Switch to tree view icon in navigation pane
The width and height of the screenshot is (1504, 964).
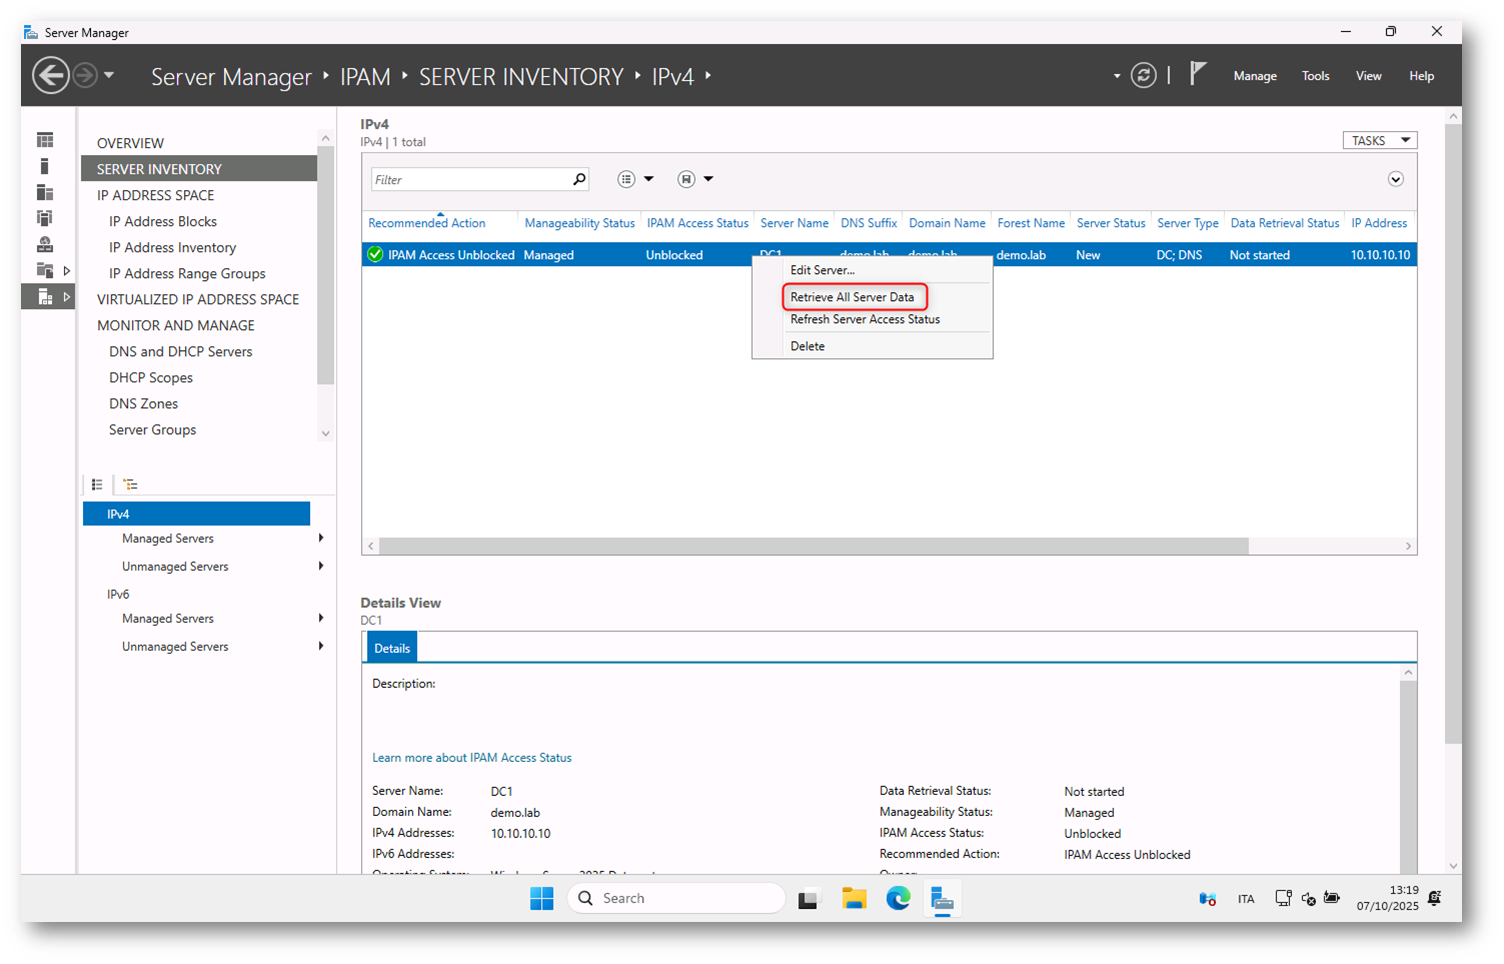pyautogui.click(x=130, y=485)
